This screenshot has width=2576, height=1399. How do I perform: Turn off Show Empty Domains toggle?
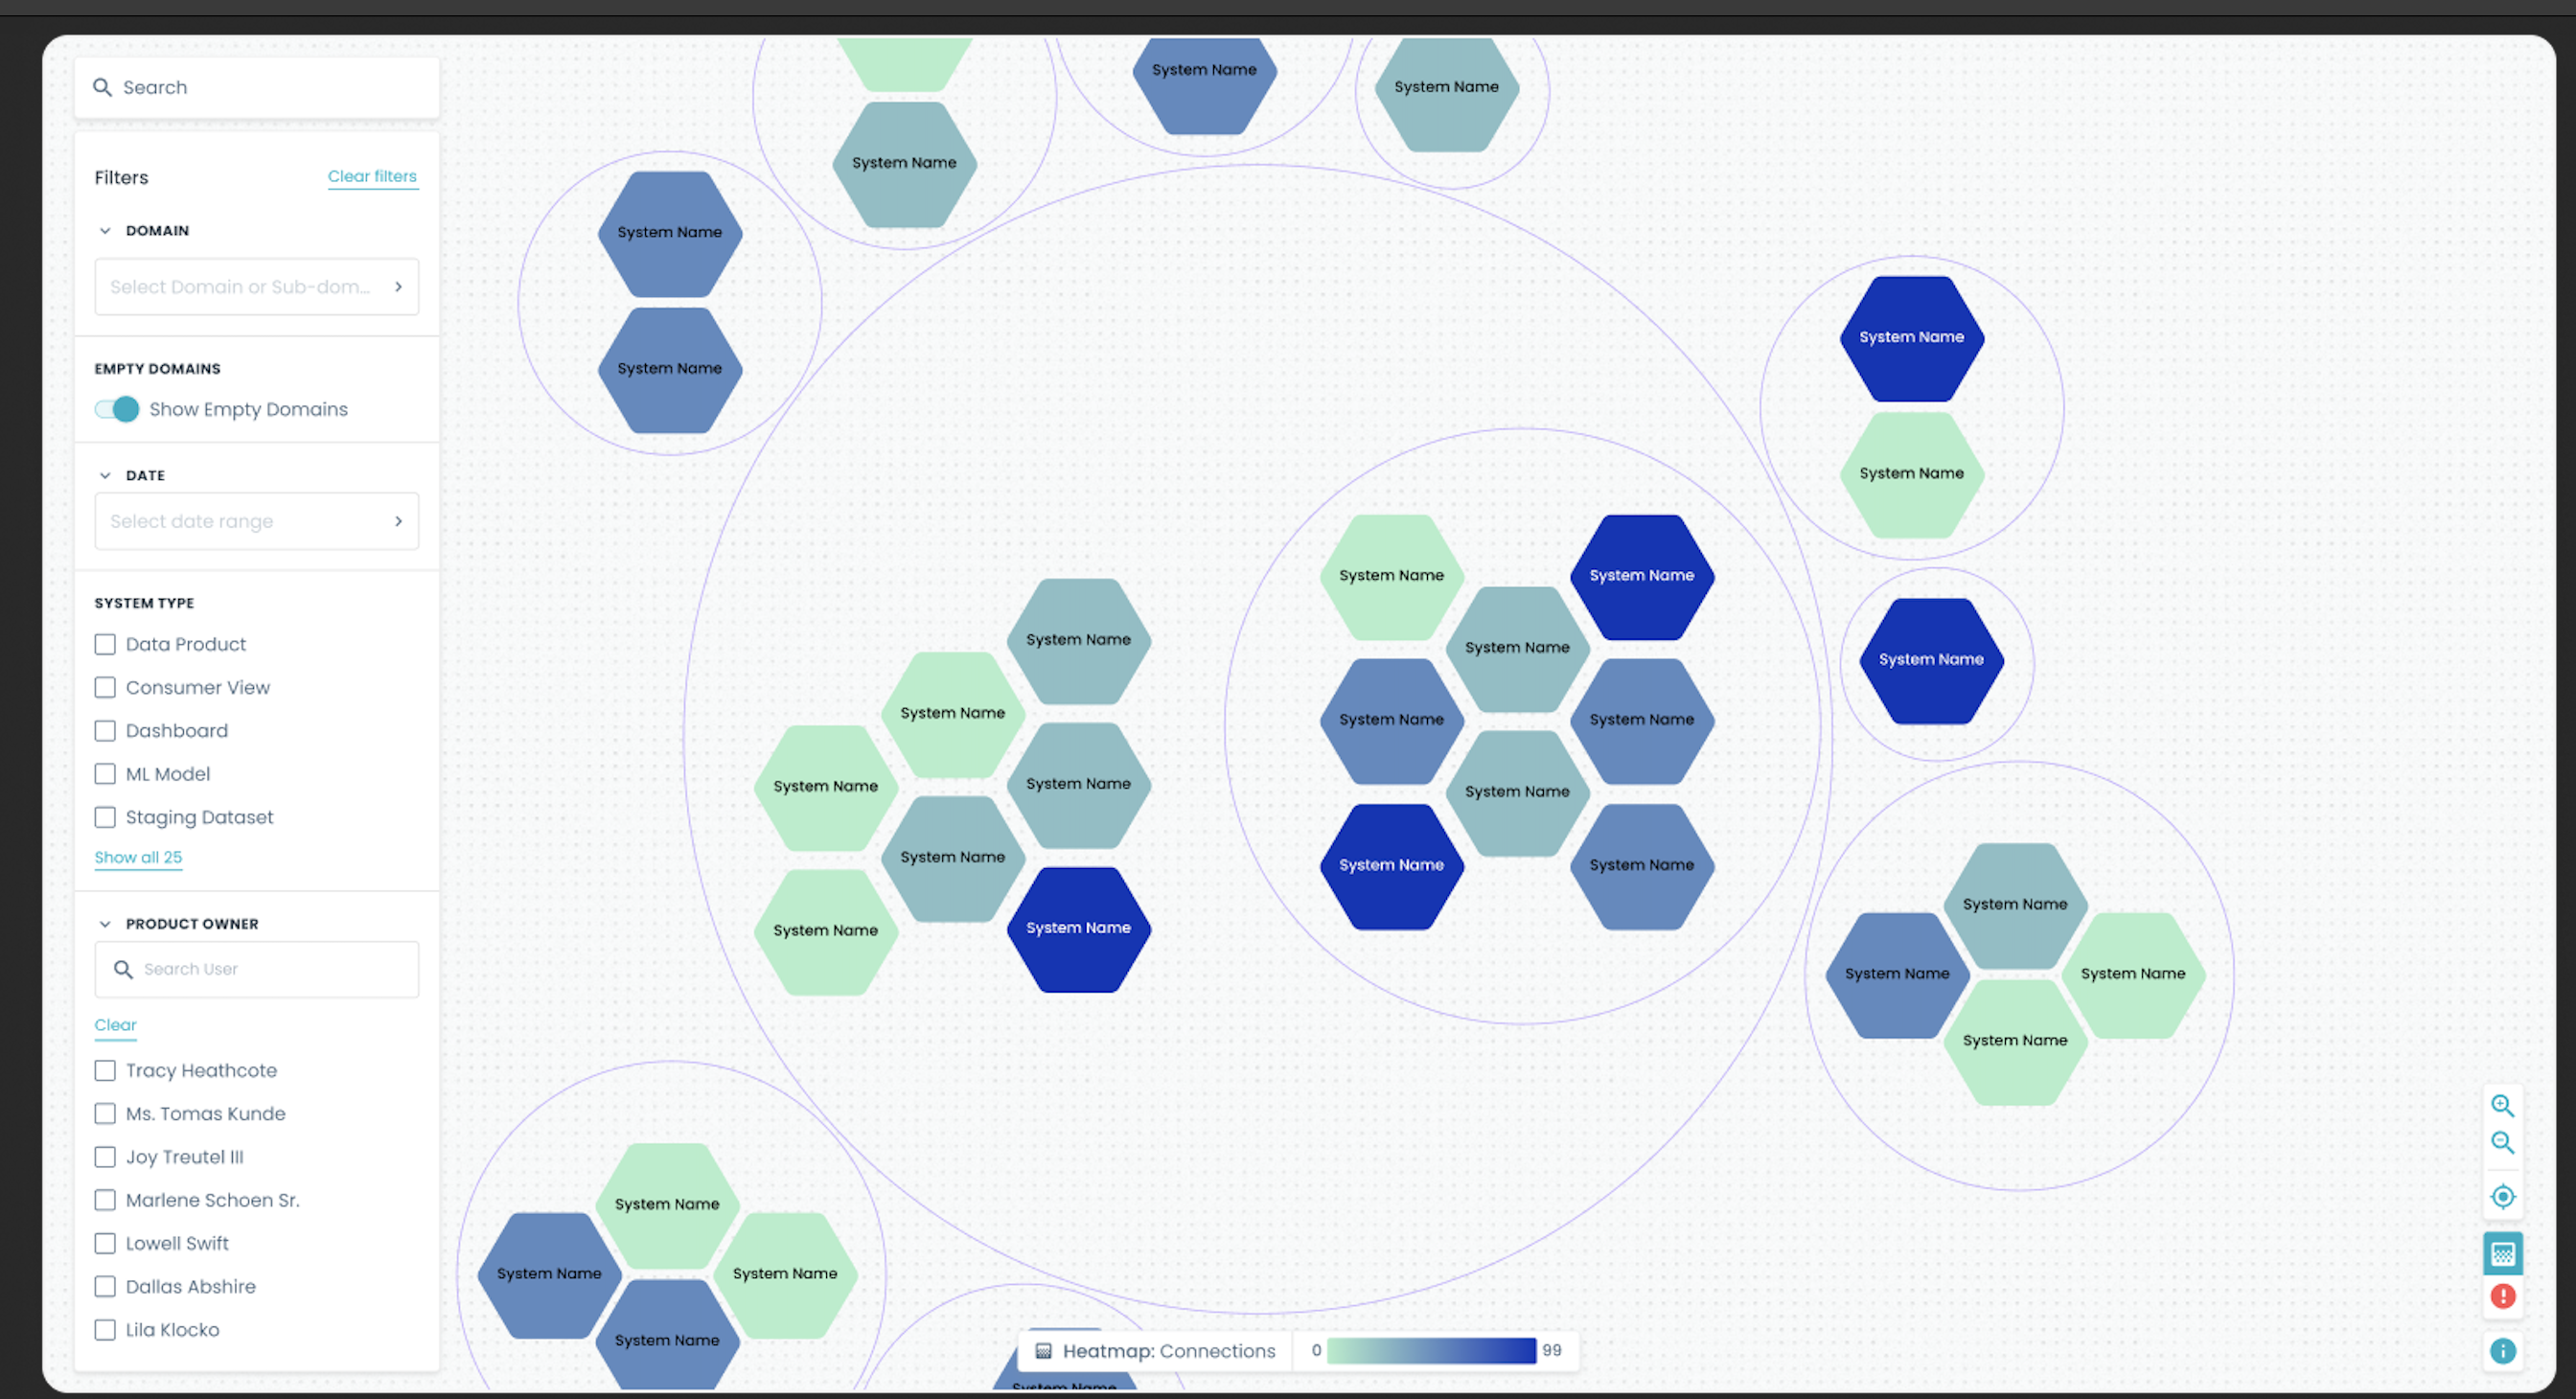pyautogui.click(x=117, y=409)
